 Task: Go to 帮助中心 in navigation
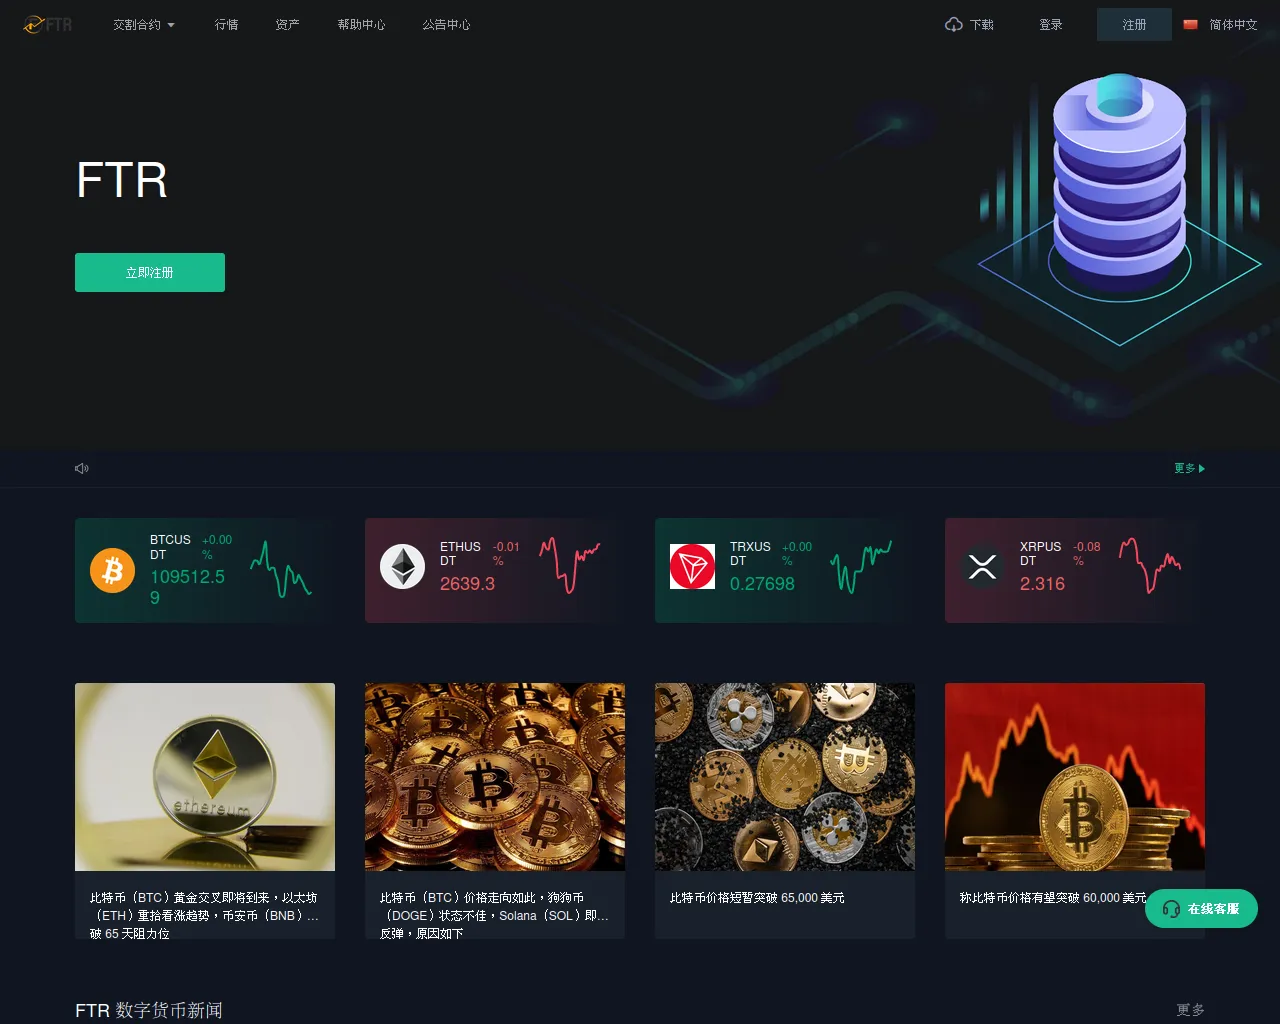pyautogui.click(x=361, y=24)
